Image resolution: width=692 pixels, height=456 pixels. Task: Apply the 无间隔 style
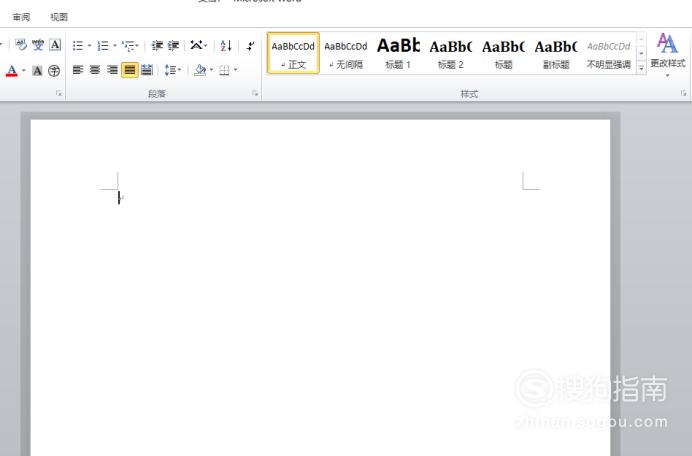346,53
